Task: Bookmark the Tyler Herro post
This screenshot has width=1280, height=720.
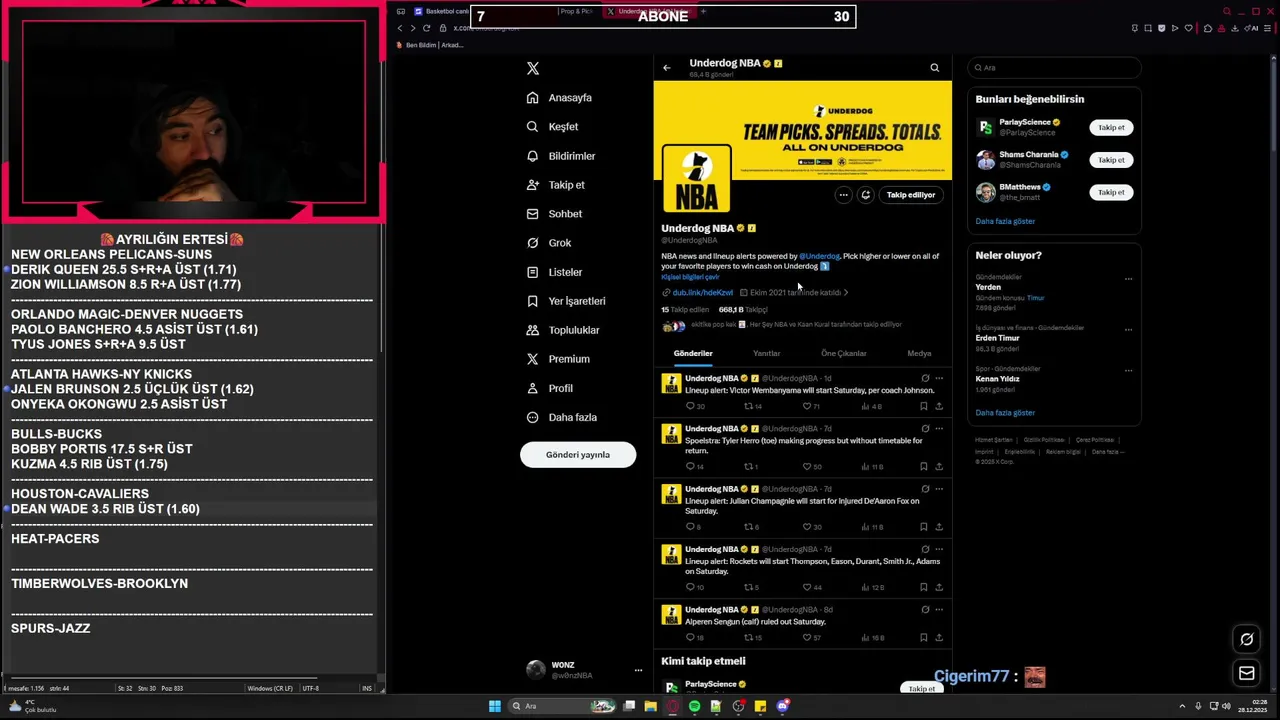Action: pyautogui.click(x=923, y=467)
